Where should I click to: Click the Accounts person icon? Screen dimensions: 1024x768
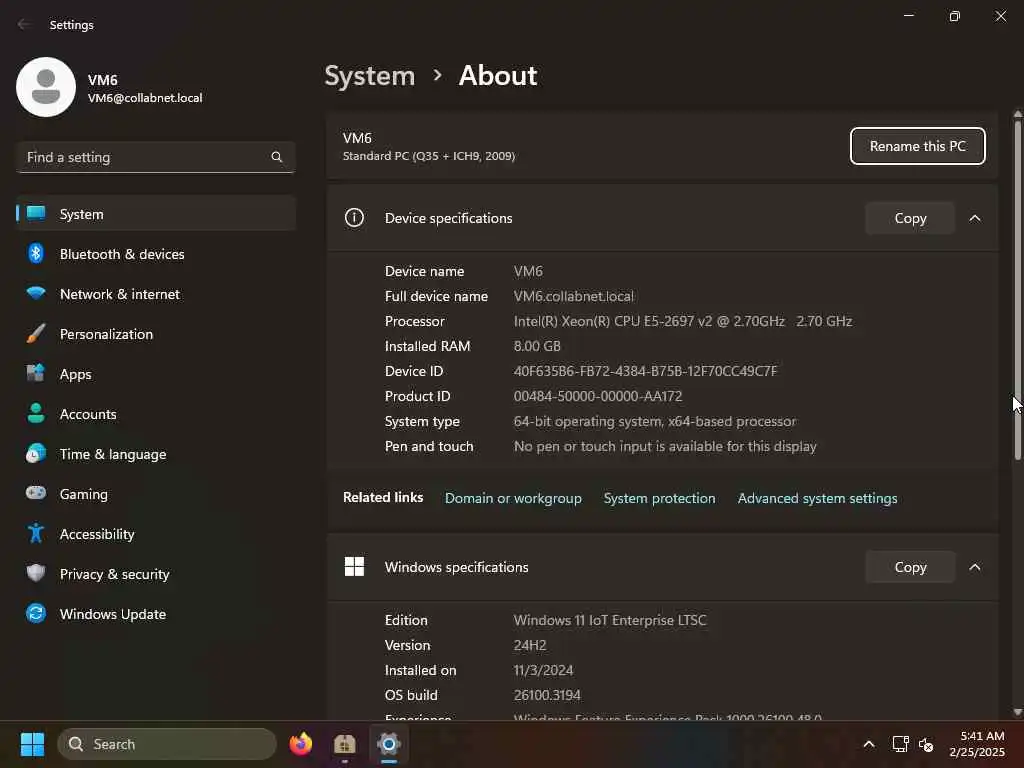[36, 413]
